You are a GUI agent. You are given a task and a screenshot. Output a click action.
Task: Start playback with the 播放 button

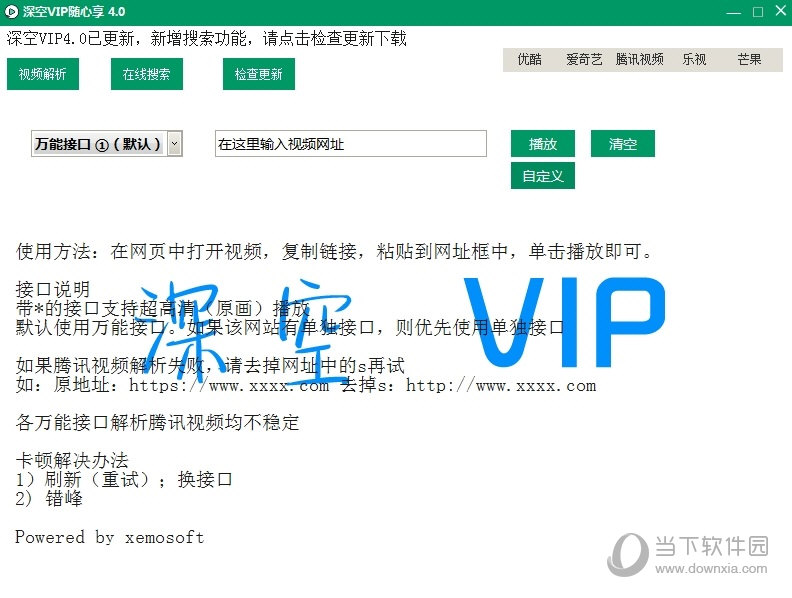543,144
